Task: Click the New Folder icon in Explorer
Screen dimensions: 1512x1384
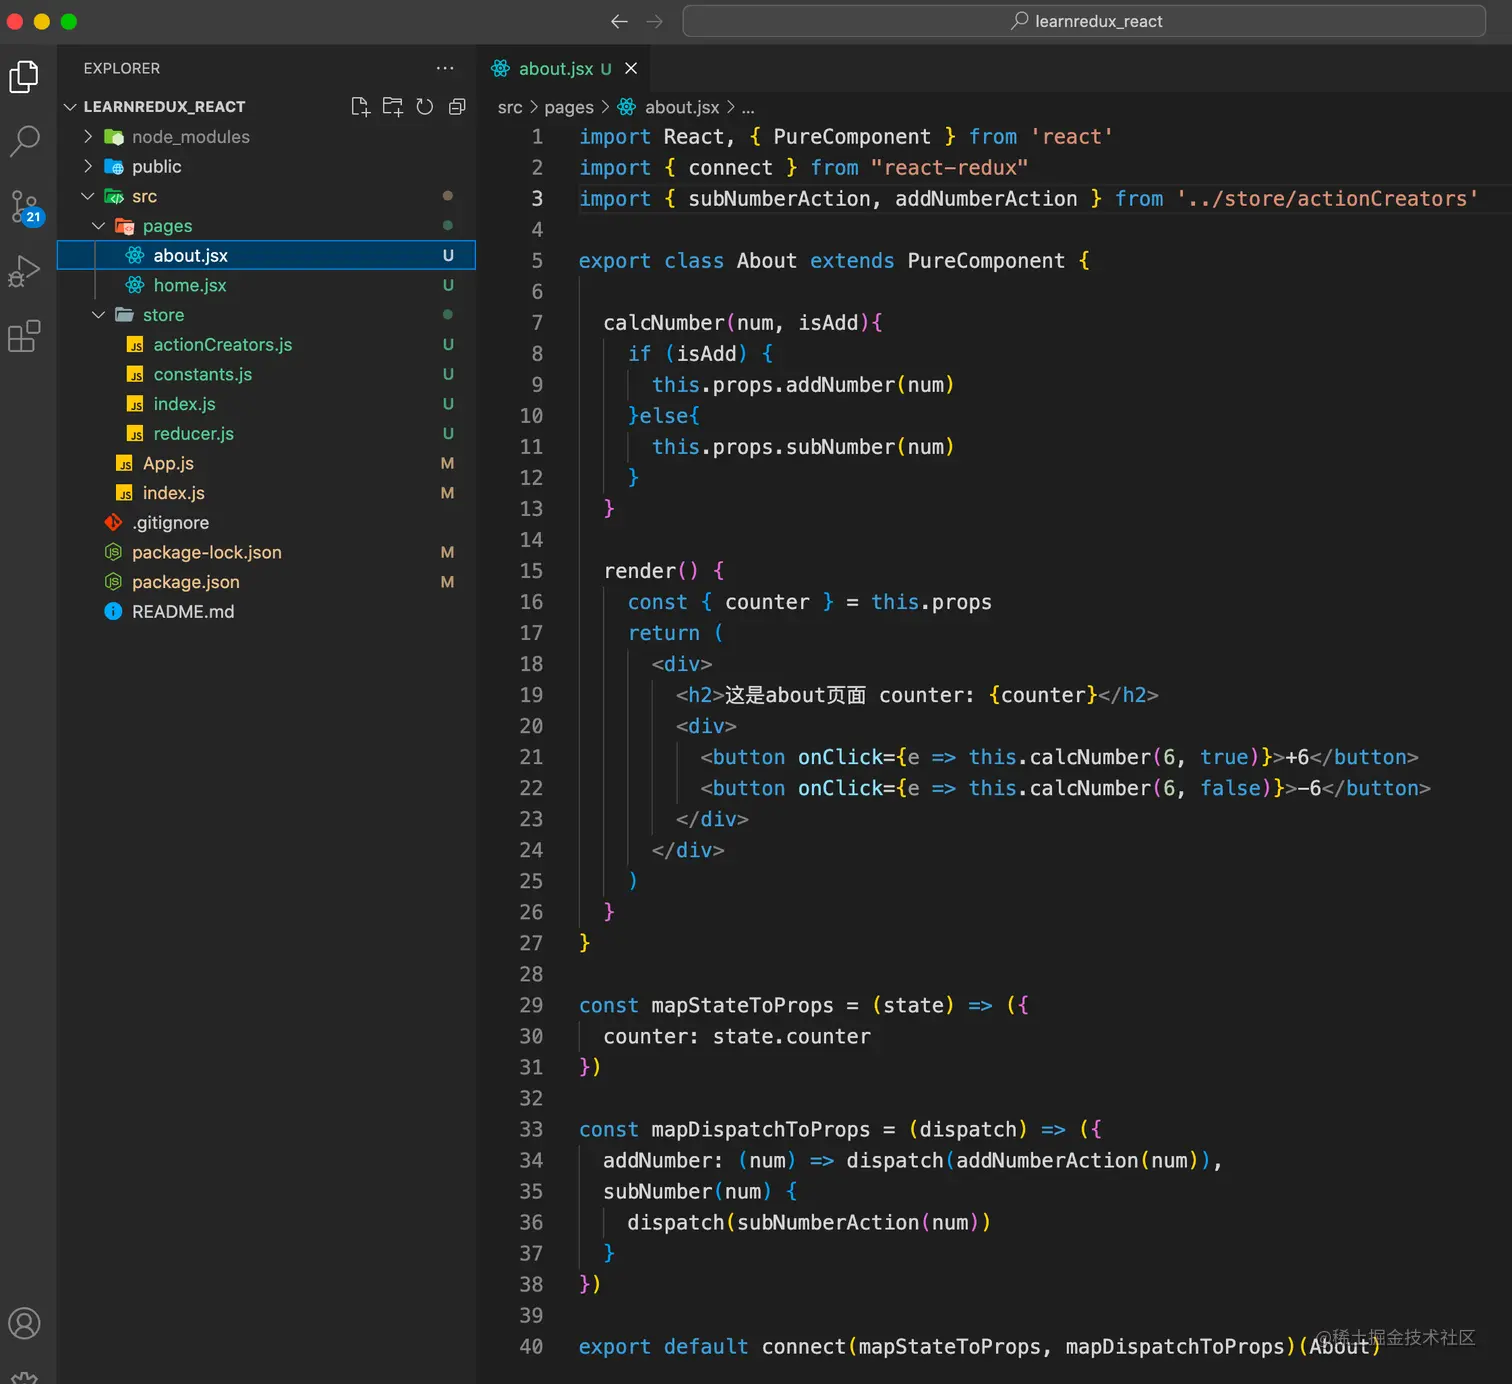Action: point(393,107)
